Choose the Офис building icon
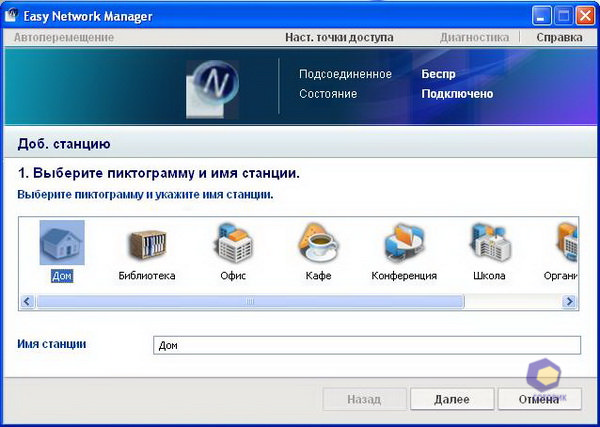Viewport: 600px width, 427px height. tap(233, 243)
